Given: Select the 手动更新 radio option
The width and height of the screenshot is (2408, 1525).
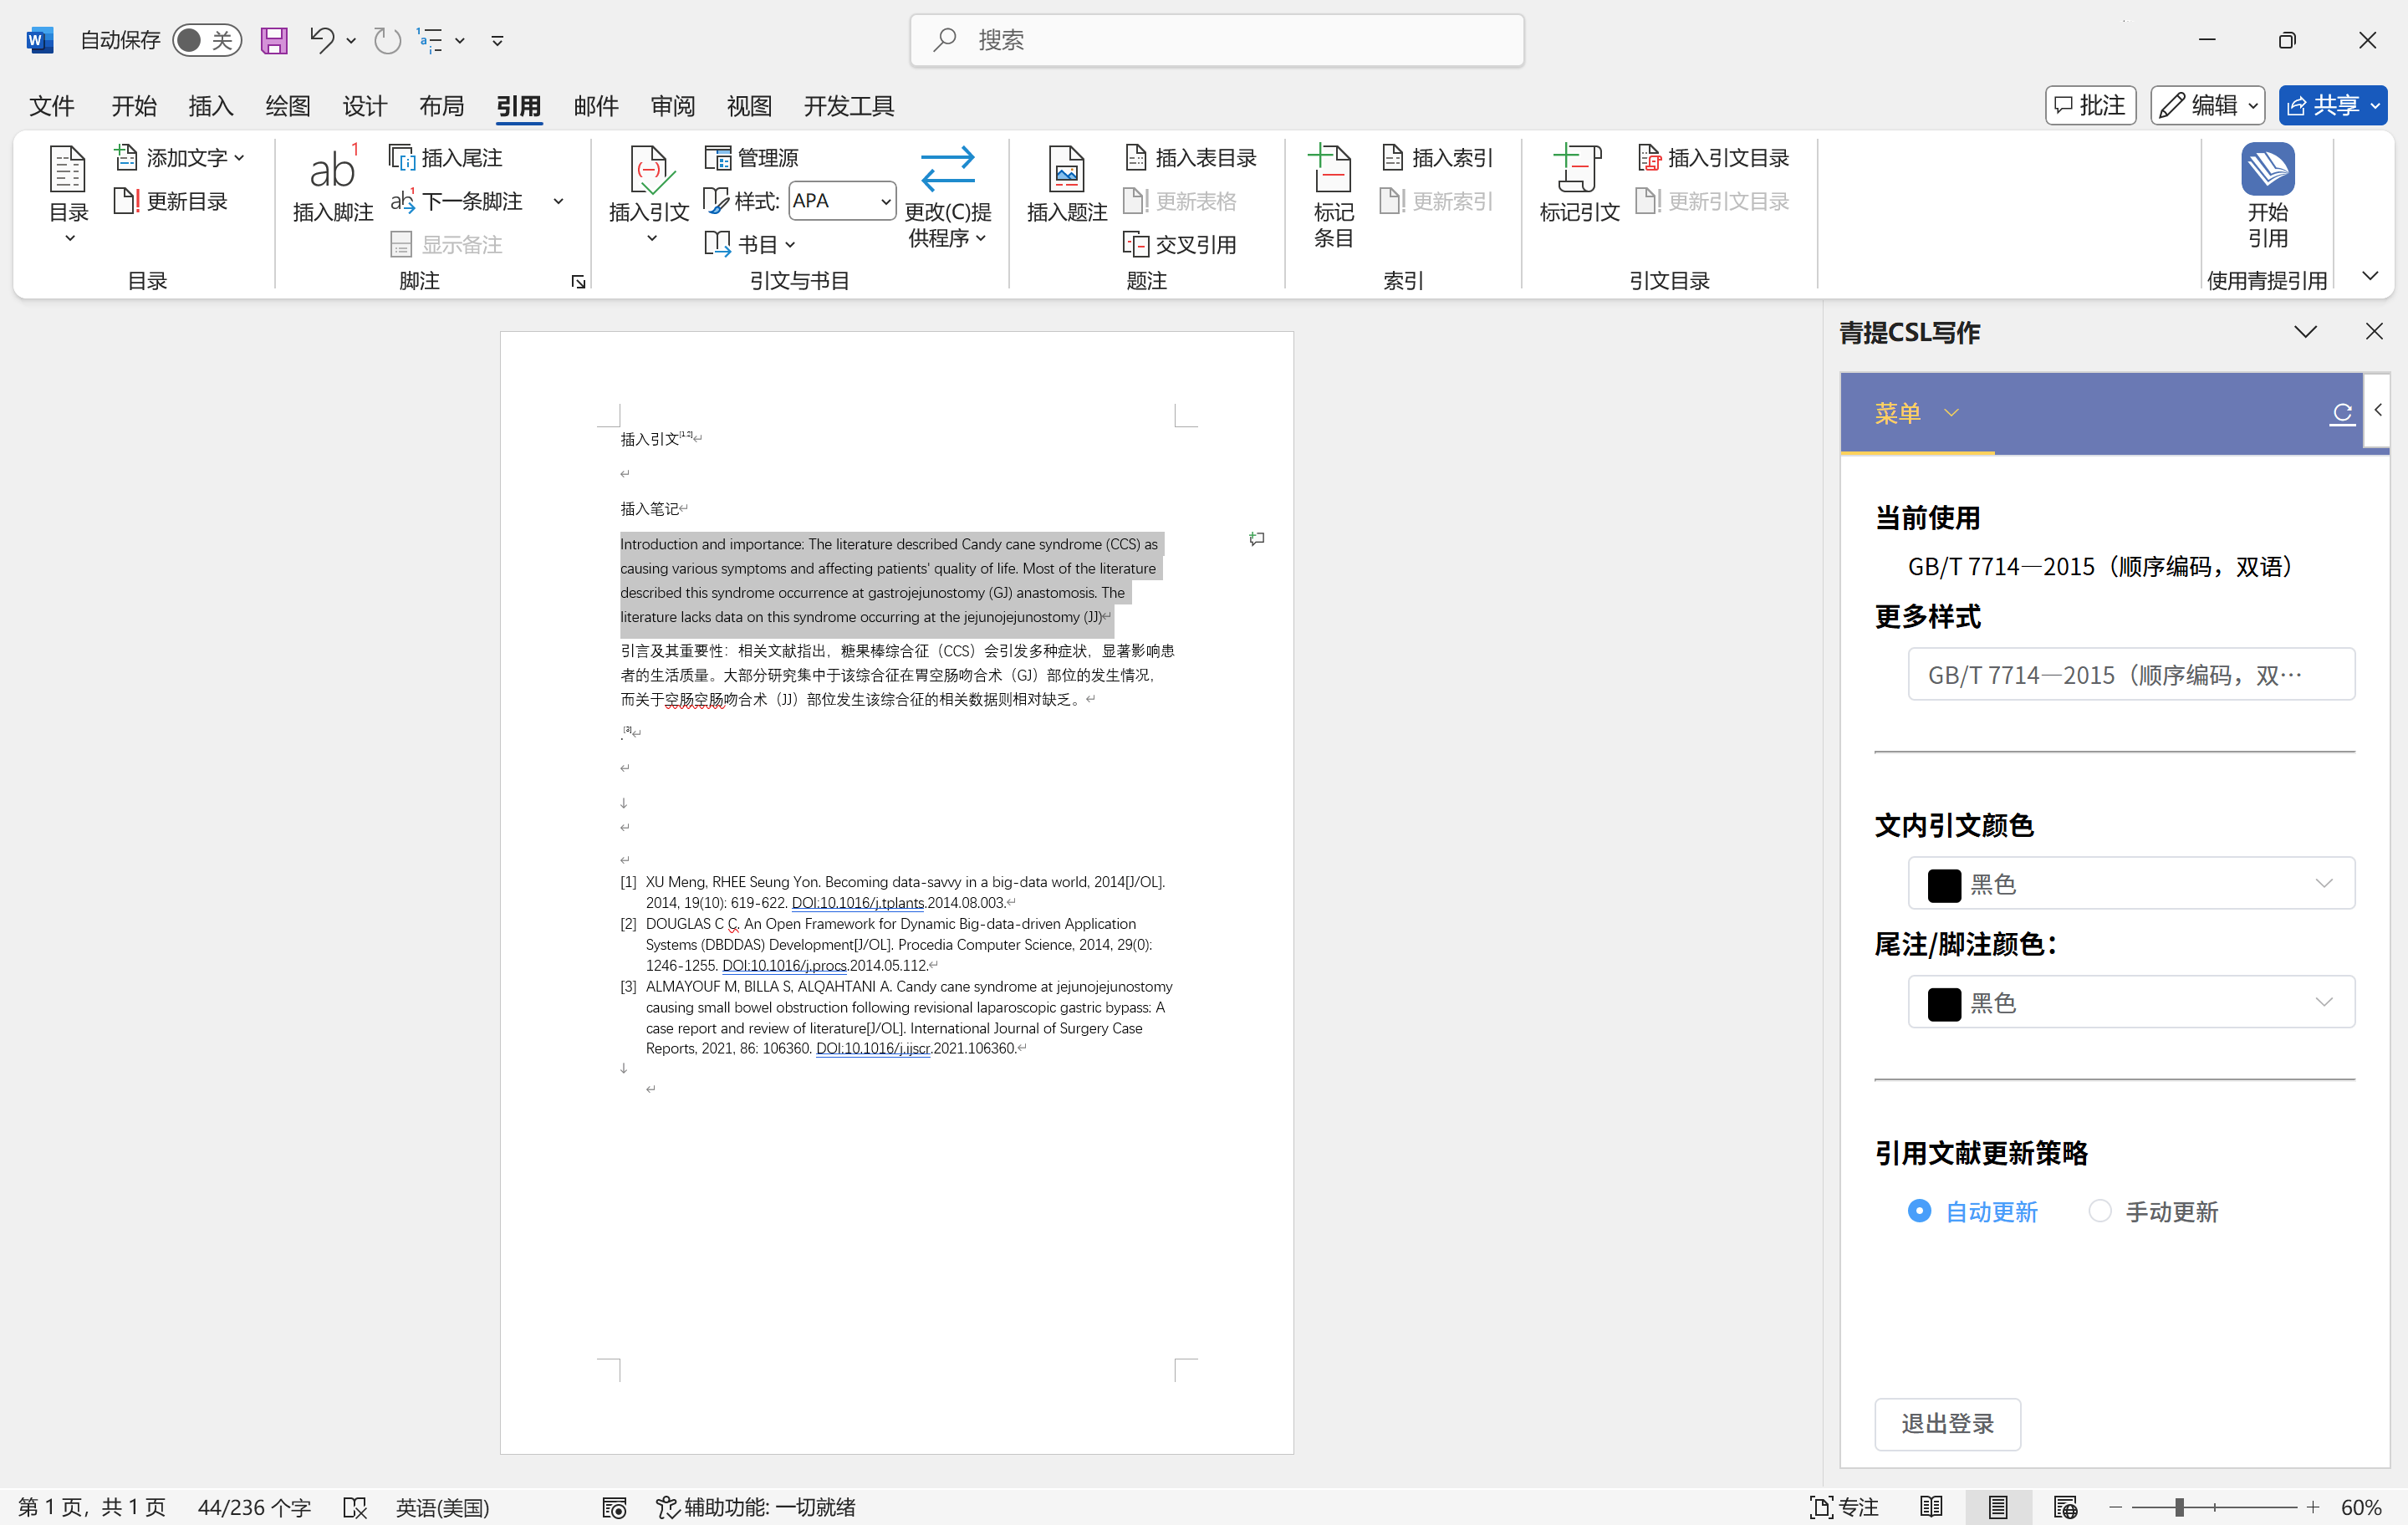Looking at the screenshot, I should pos(2099,1211).
